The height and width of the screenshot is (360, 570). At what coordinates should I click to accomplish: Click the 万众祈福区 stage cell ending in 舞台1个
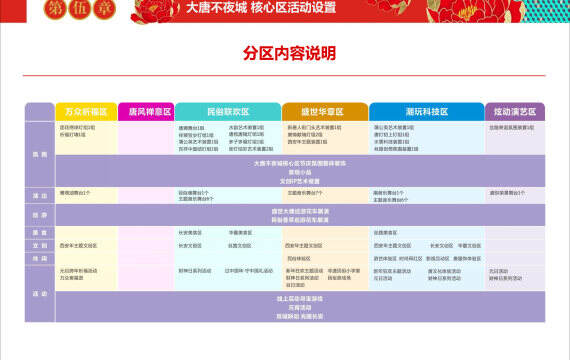click(x=75, y=193)
